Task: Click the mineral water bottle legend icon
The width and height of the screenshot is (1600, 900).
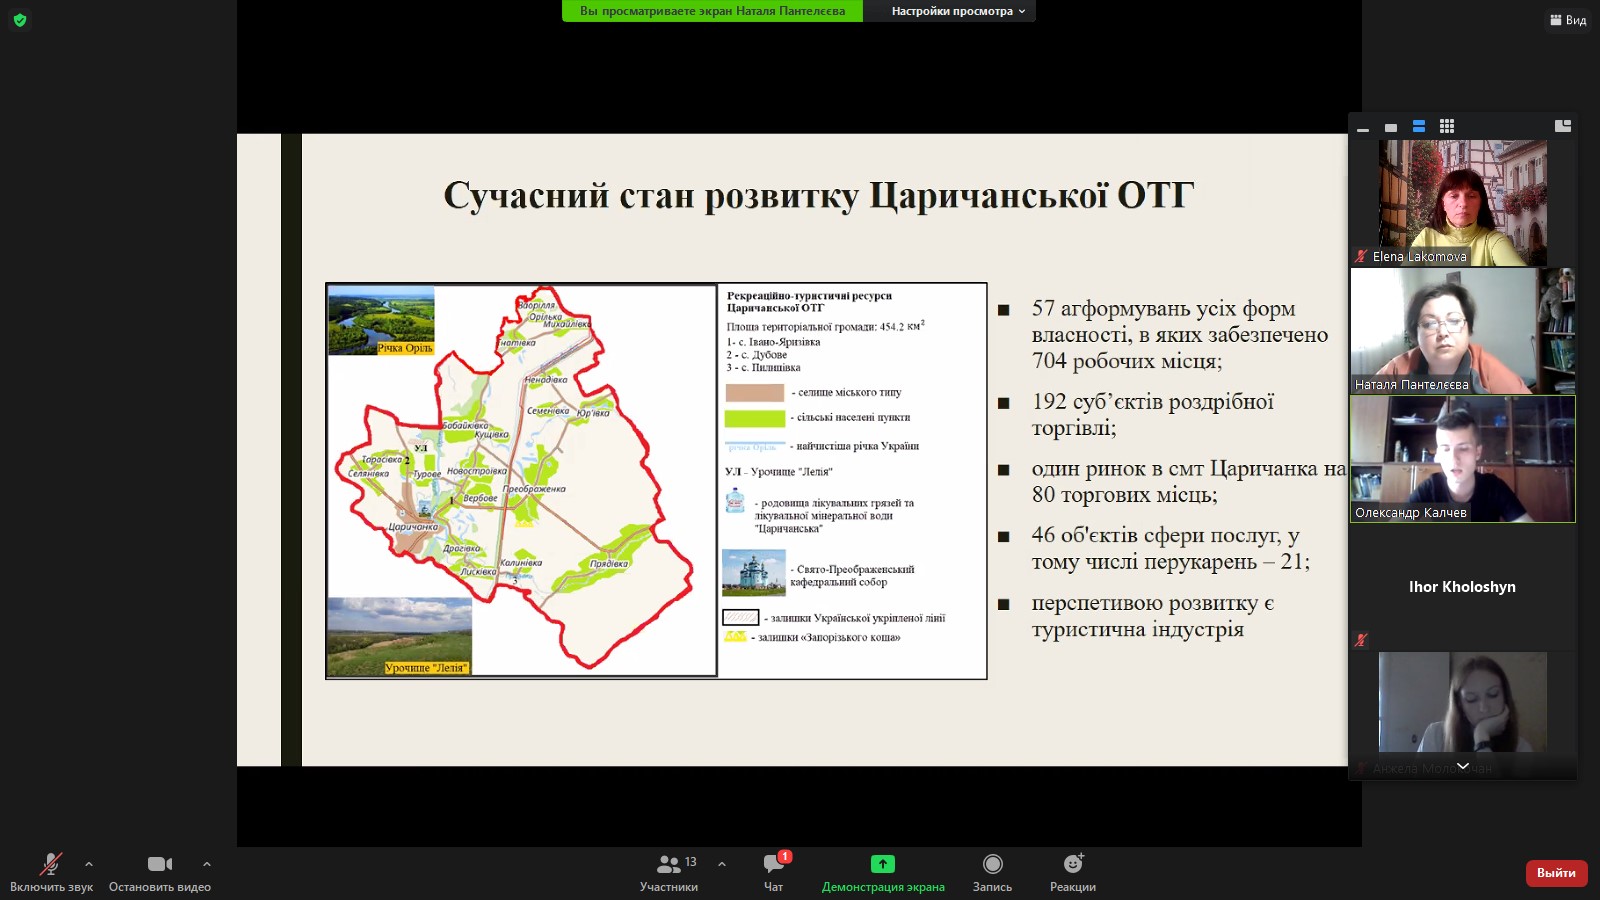Action: click(x=735, y=501)
